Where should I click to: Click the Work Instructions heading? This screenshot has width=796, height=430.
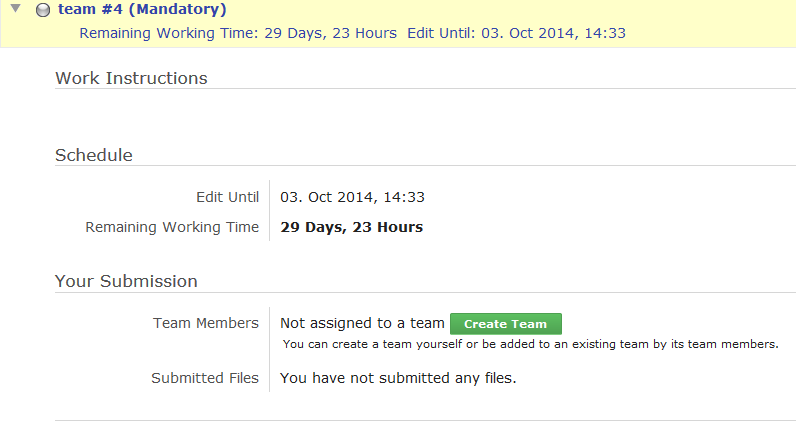tap(131, 78)
